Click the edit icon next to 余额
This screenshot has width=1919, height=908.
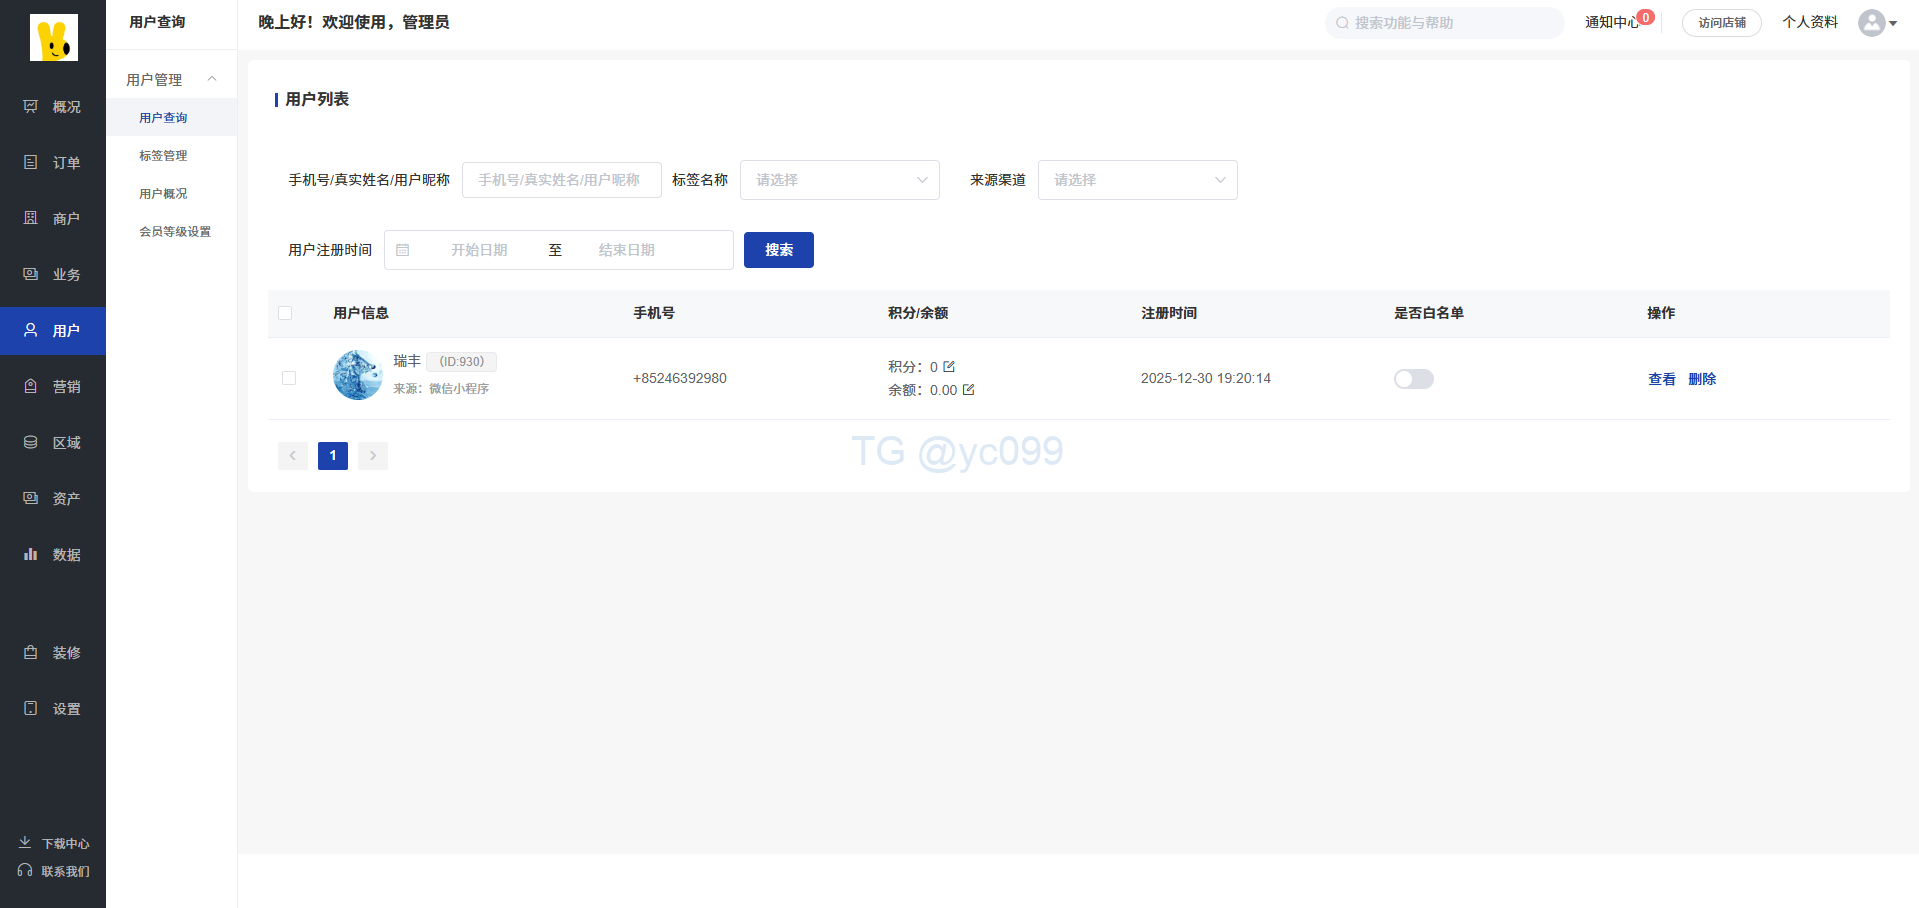pyautogui.click(x=968, y=390)
